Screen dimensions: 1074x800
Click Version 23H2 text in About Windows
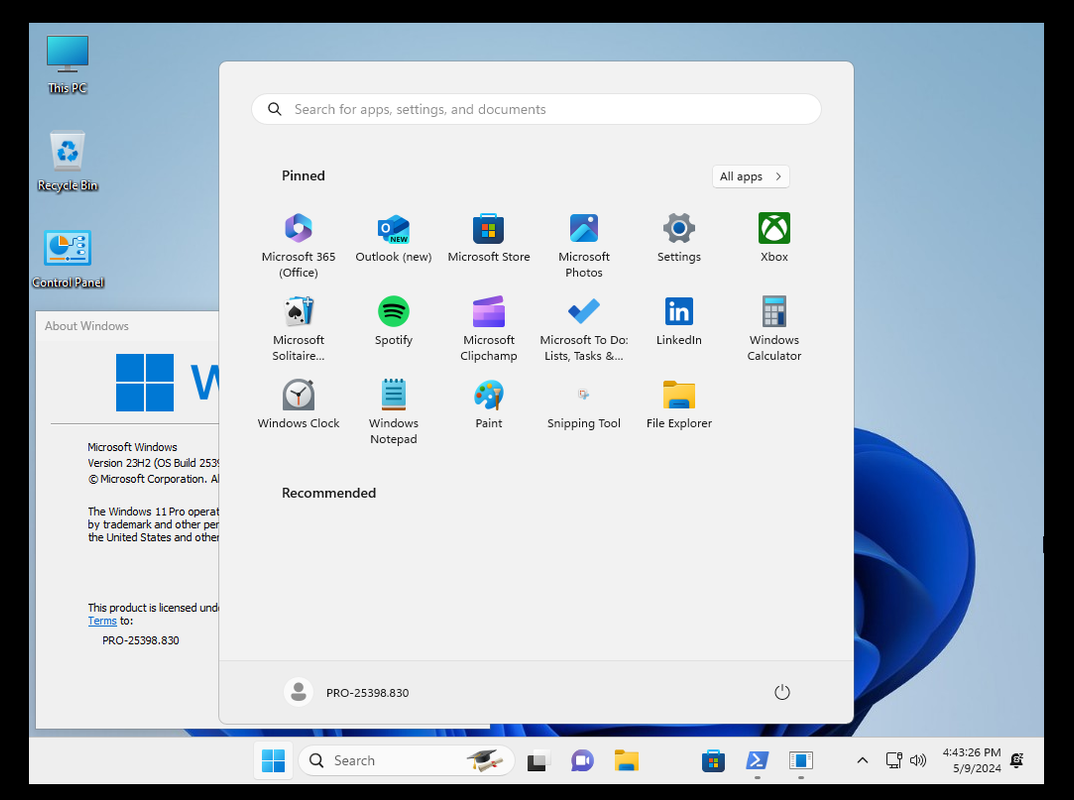[153, 463]
